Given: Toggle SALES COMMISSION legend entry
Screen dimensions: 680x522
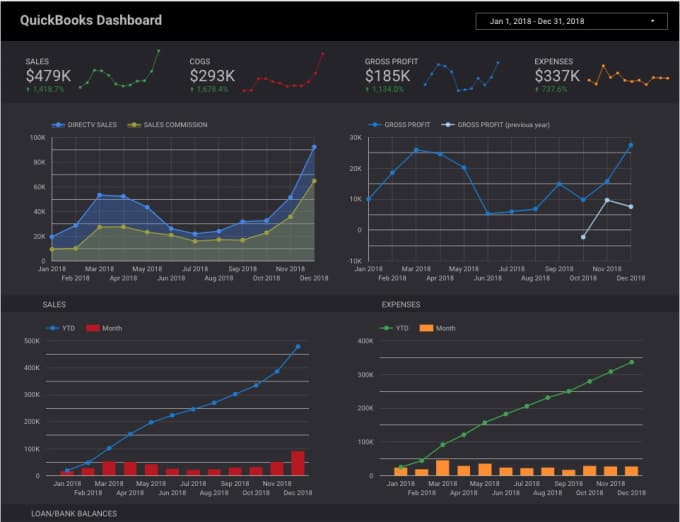Looking at the screenshot, I should (x=167, y=125).
